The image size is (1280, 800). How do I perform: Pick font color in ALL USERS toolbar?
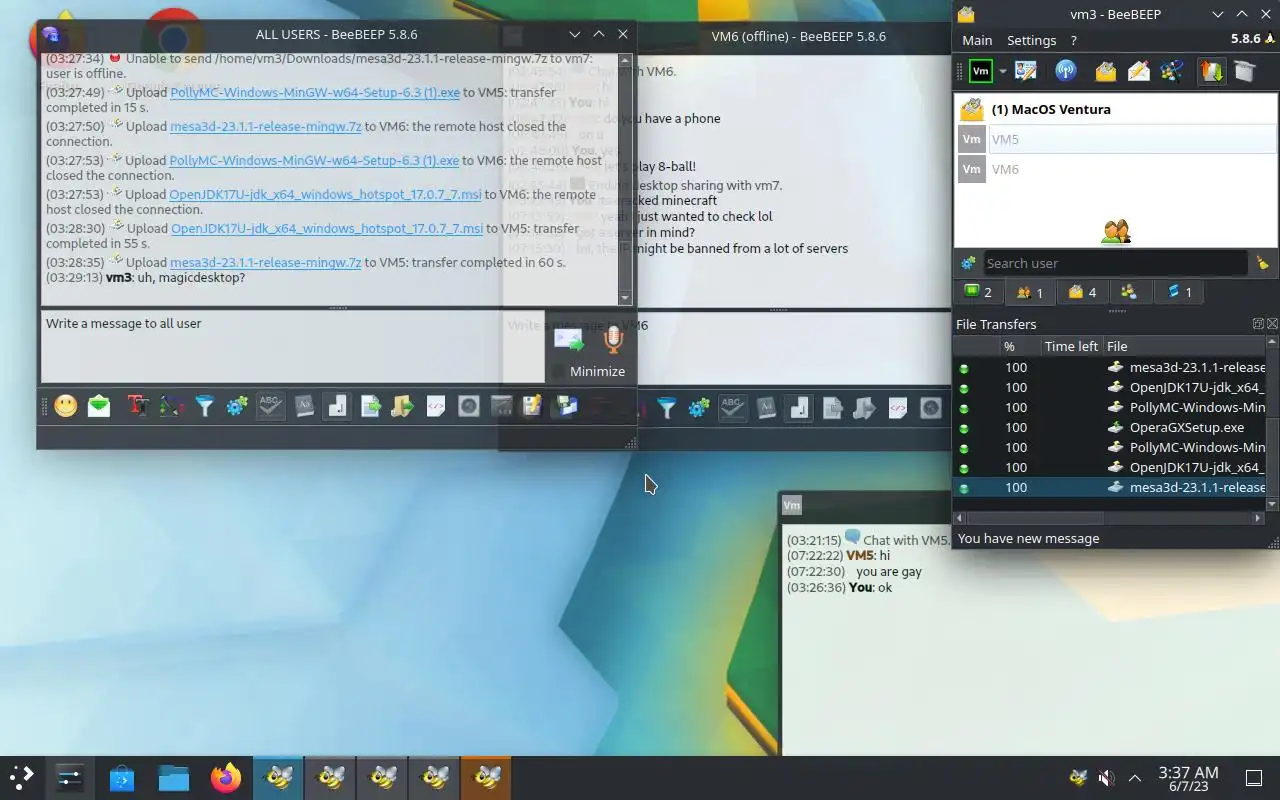pos(171,406)
